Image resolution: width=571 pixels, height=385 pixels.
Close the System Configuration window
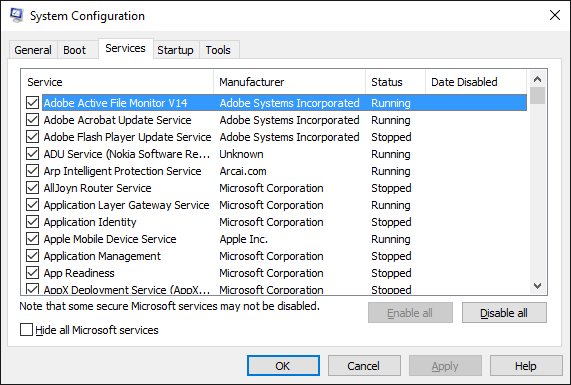coord(555,15)
